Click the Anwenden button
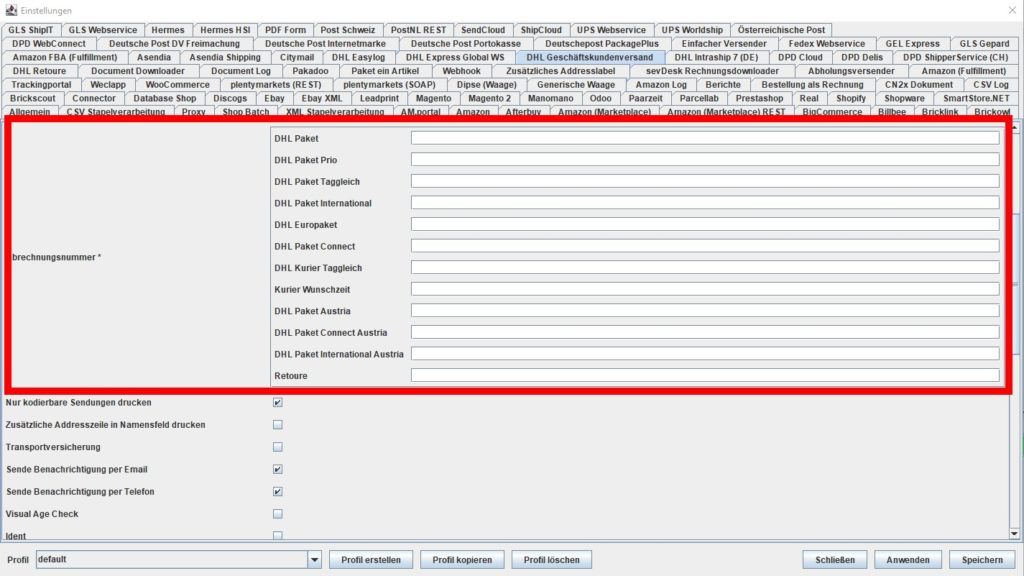Viewport: 1024px width, 576px height. pyautogui.click(x=908, y=560)
